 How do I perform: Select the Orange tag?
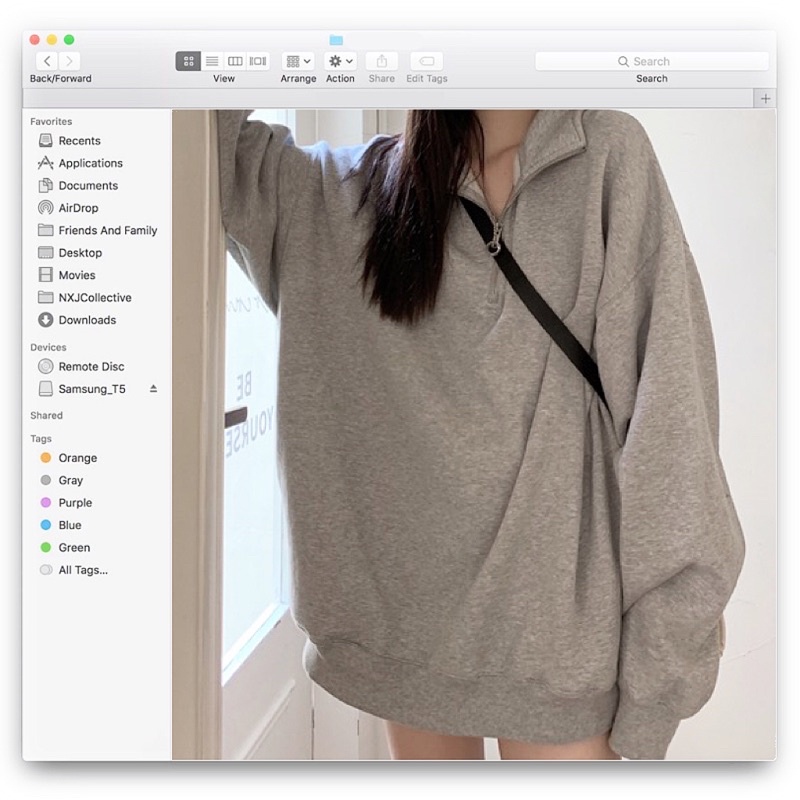[x=77, y=458]
